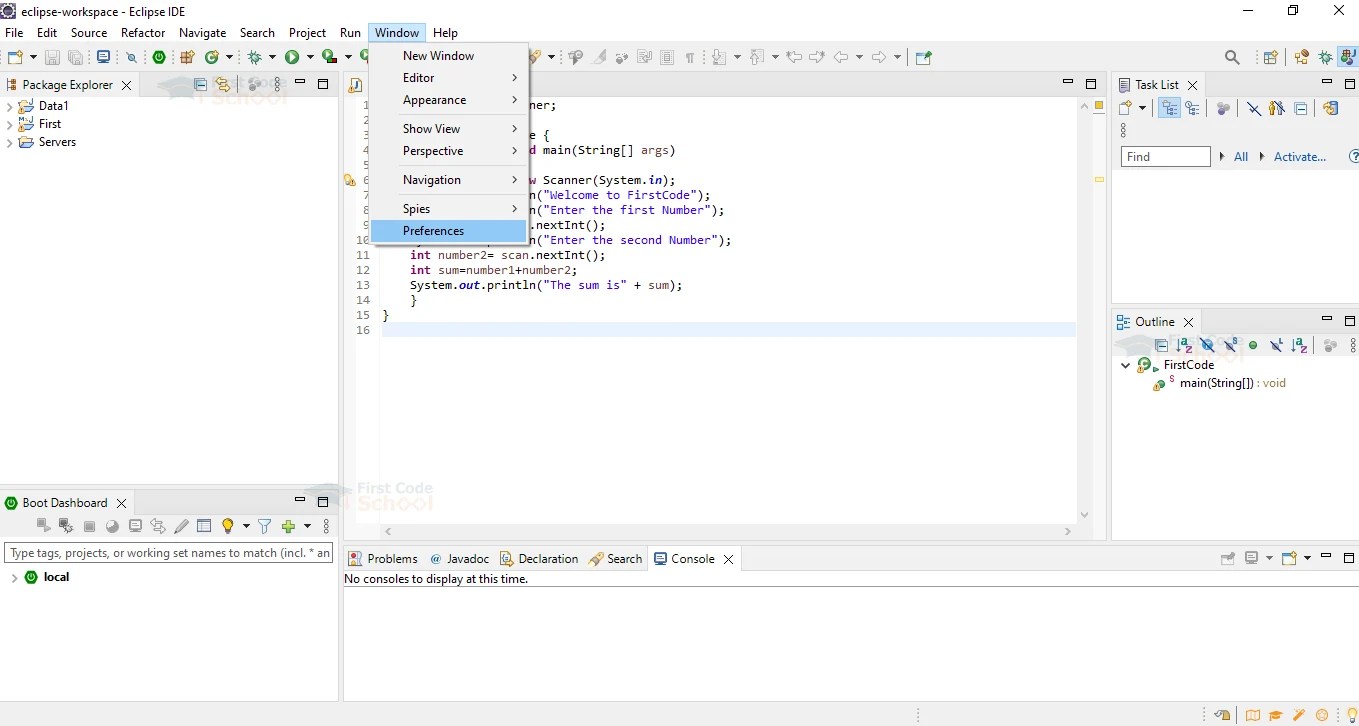Sort Outline members alphabetically
Screen dimensions: 1359x726
pos(1185,345)
